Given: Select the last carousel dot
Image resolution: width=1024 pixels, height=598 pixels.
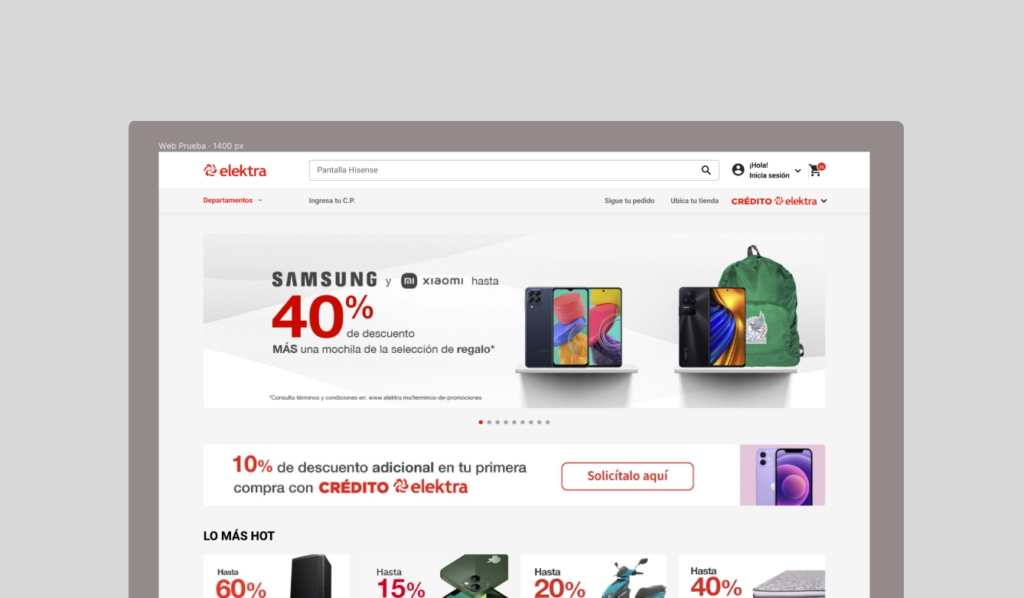Looking at the screenshot, I should [547, 422].
